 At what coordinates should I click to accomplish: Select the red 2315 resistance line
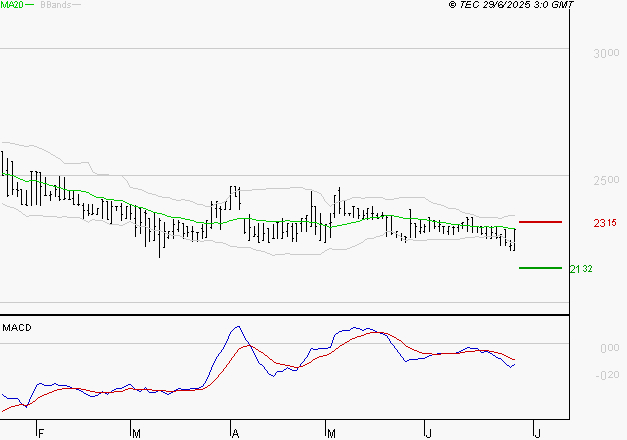[x=540, y=222]
